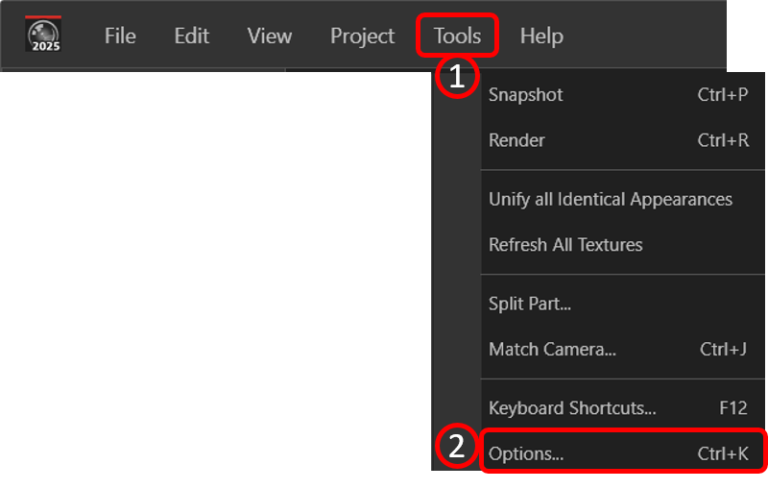Open the Edit menu

192,36
